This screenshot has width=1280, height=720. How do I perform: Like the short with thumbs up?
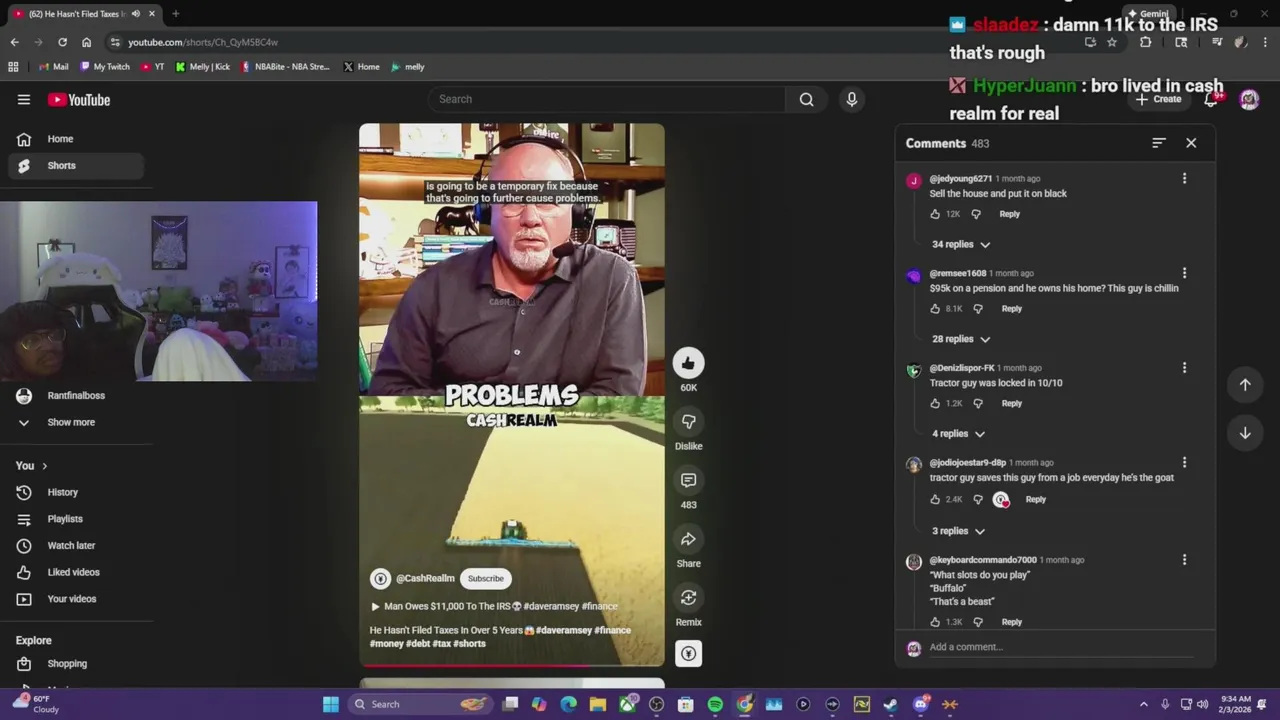pyautogui.click(x=688, y=363)
